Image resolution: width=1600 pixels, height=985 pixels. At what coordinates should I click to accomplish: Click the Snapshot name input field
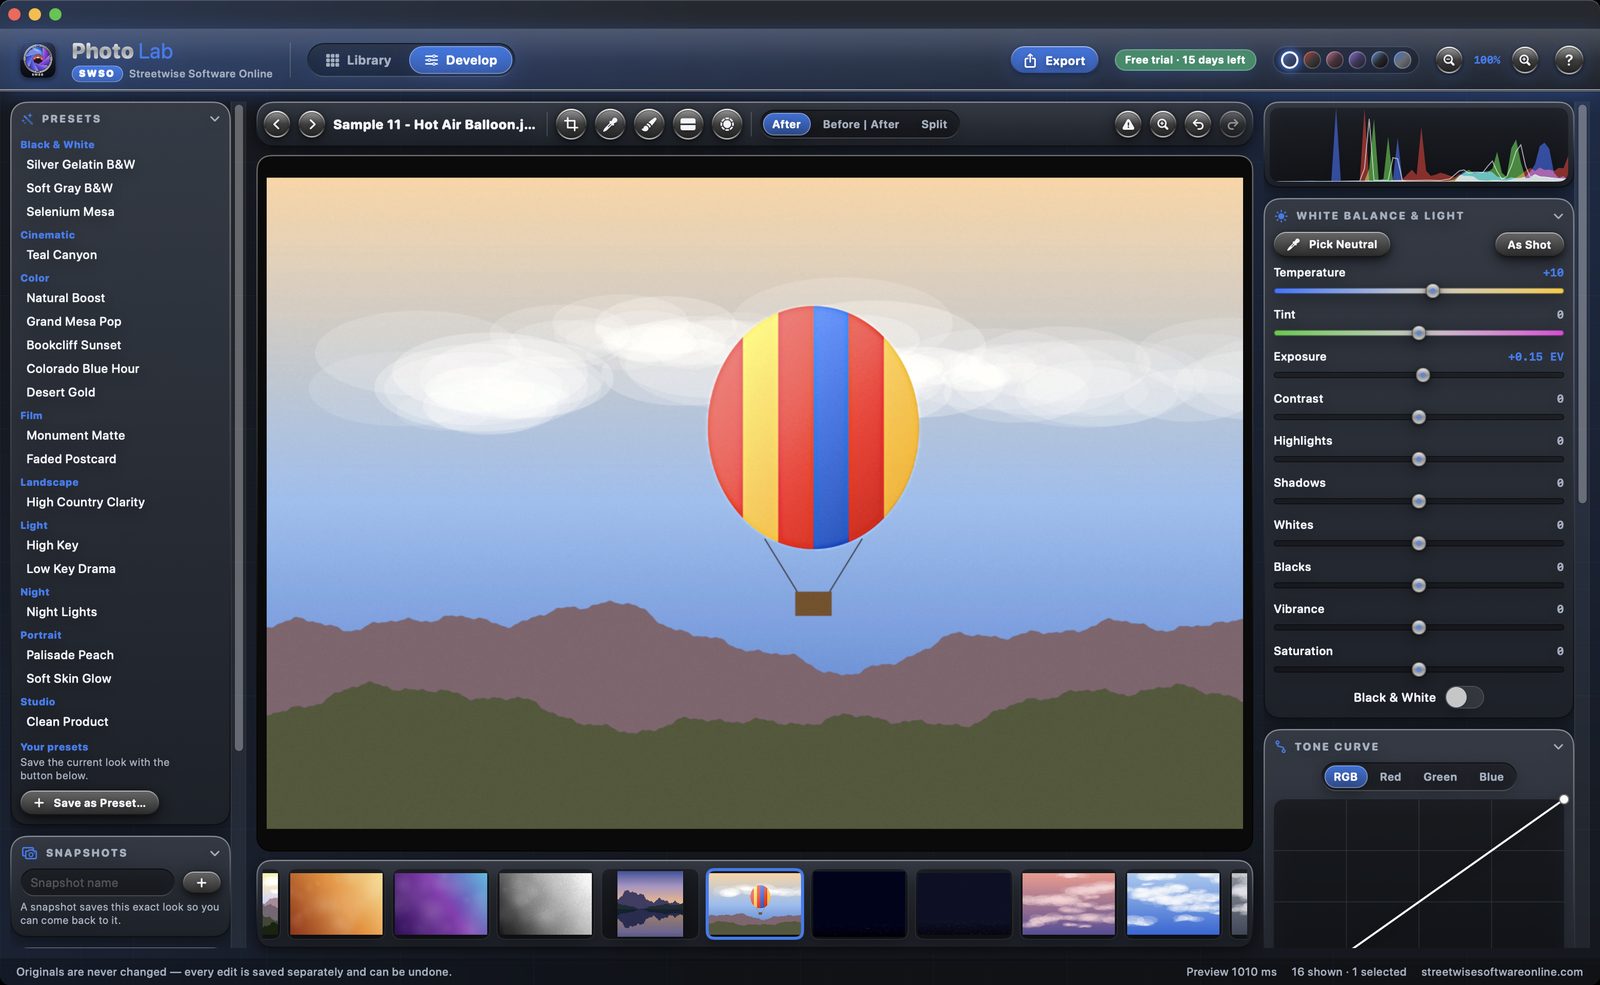coord(98,882)
